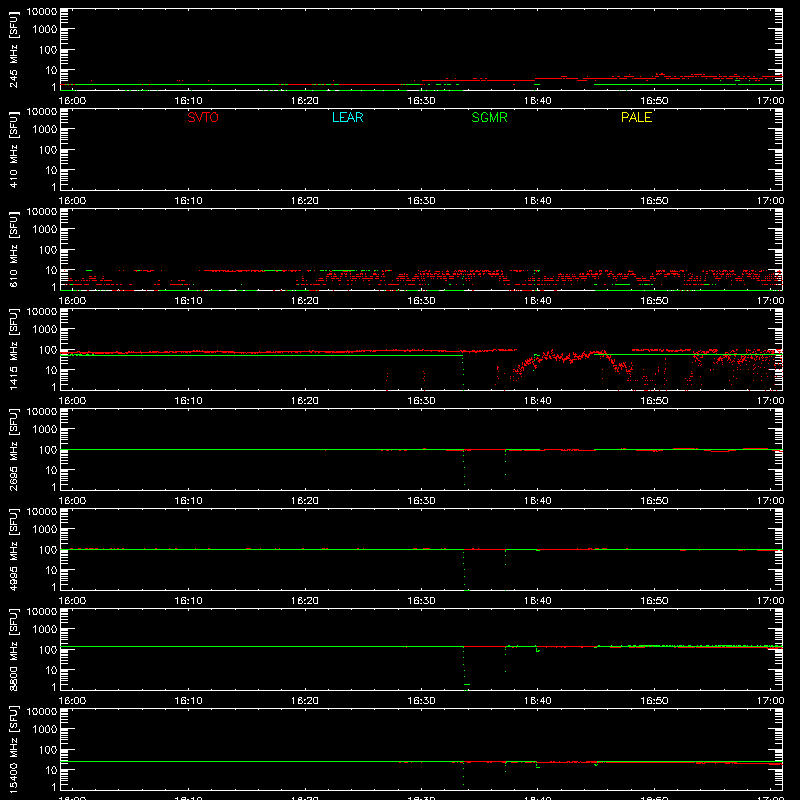This screenshot has height=800, width=800.
Task: Click the cyan LEAR station legend label
Action: (x=347, y=117)
